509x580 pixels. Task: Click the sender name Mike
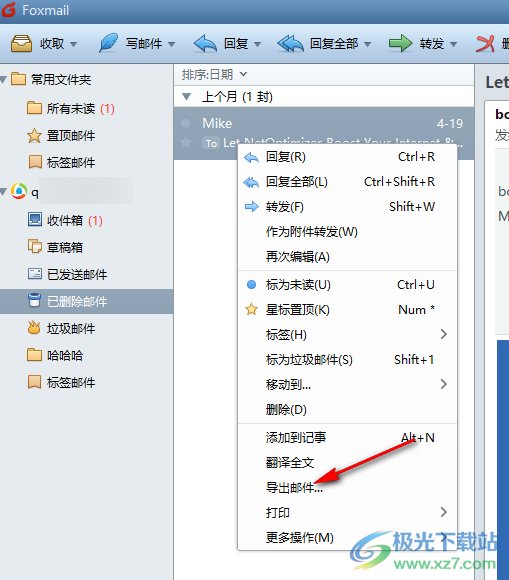[217, 124]
